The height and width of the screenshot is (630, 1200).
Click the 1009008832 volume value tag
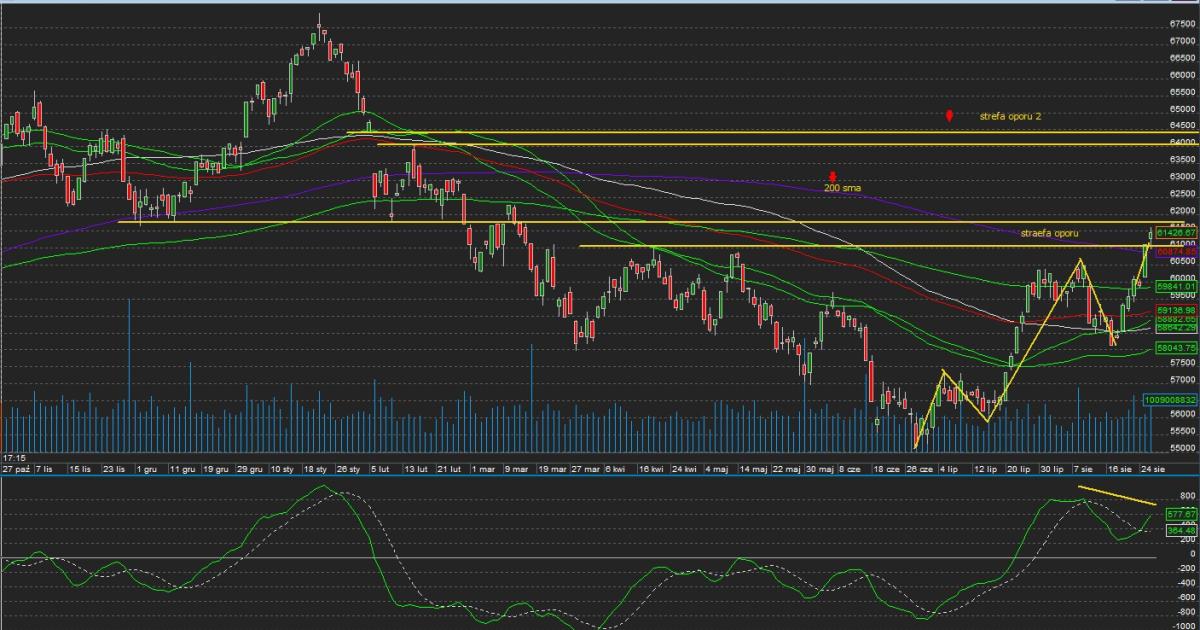1171,399
